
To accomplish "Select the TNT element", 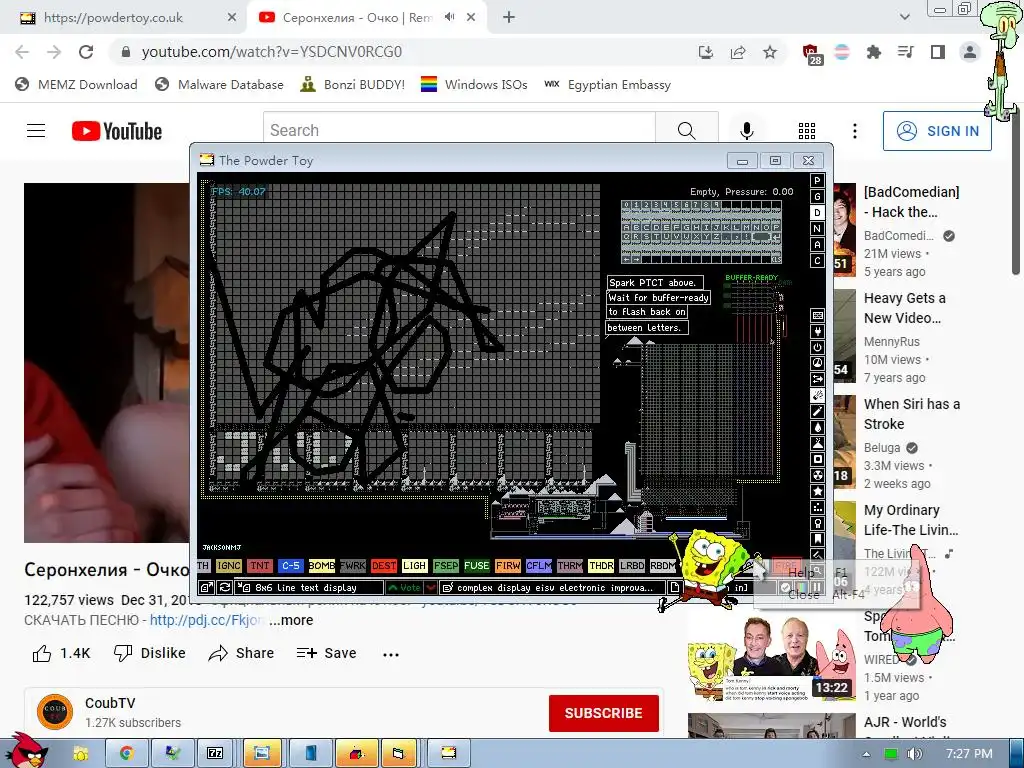I will coord(260,566).
